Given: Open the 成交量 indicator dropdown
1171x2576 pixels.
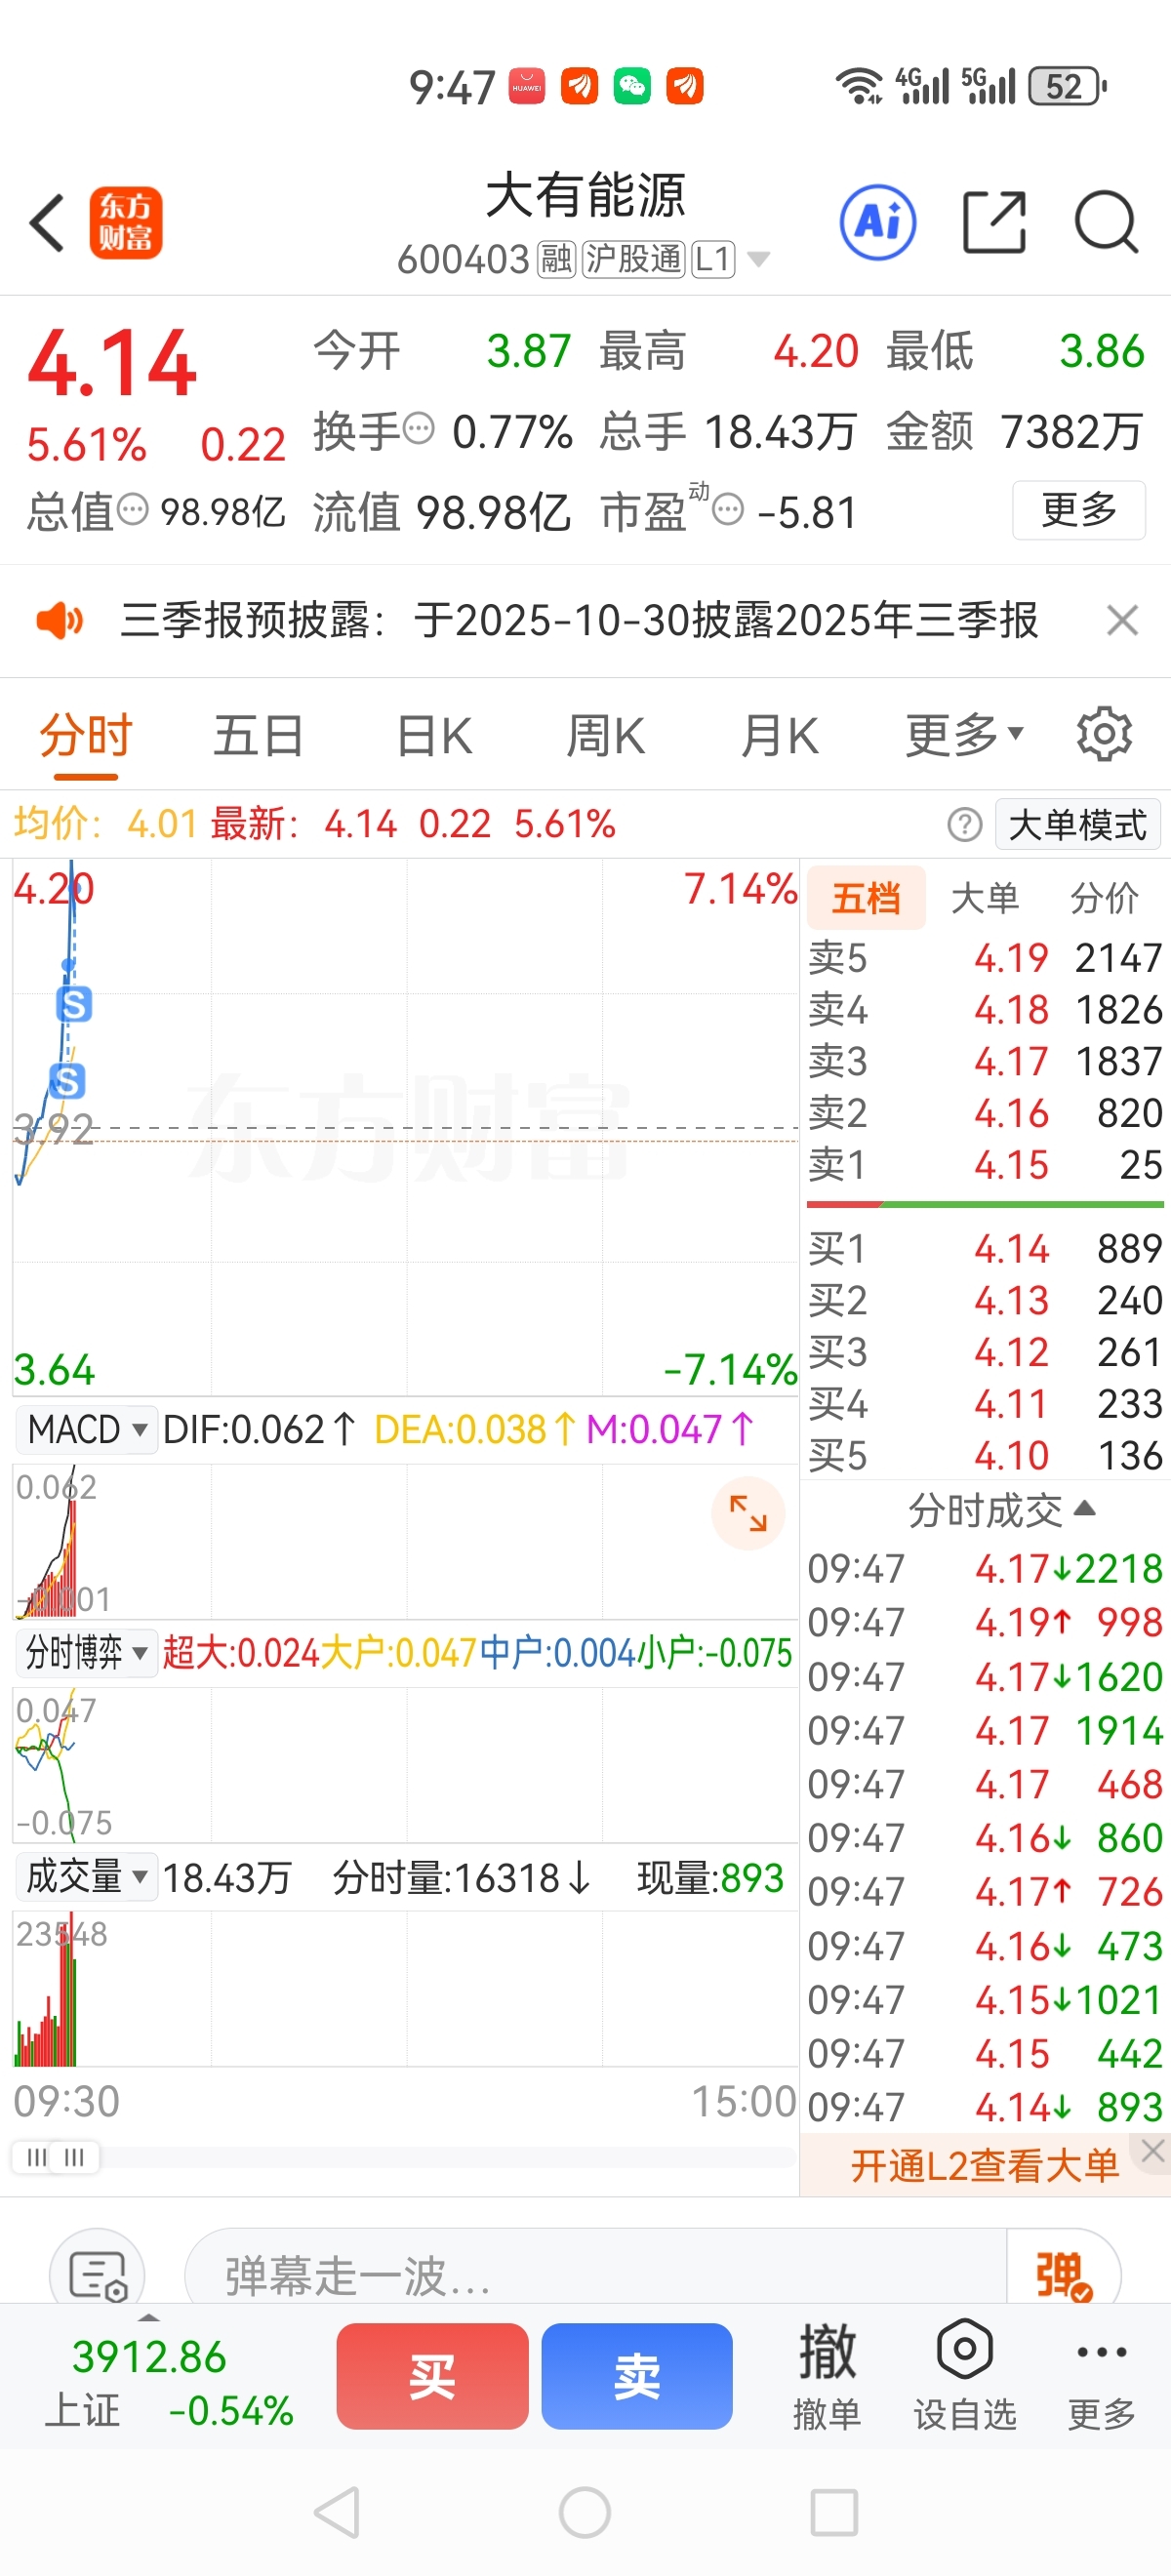Looking at the screenshot, I should (87, 1877).
